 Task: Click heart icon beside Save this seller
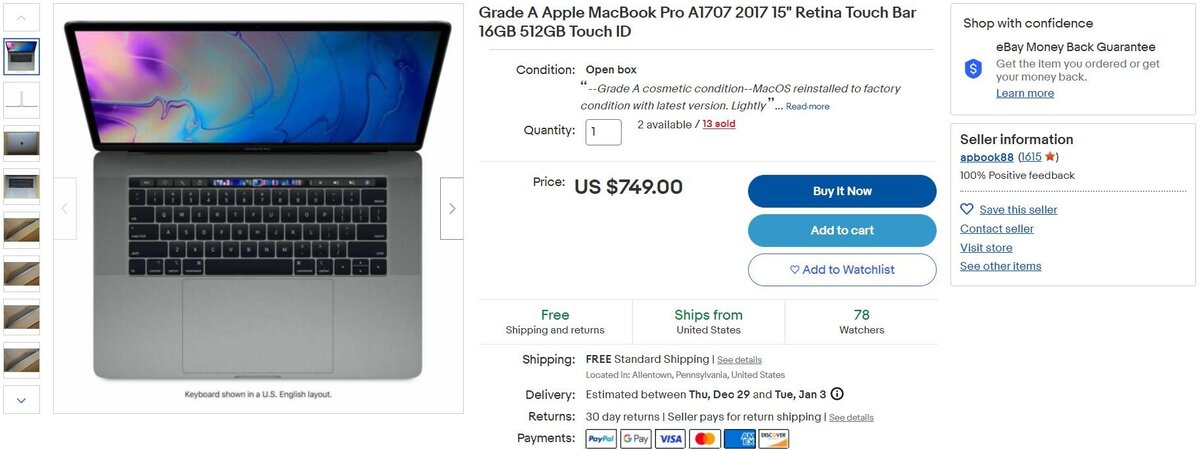tap(967, 210)
